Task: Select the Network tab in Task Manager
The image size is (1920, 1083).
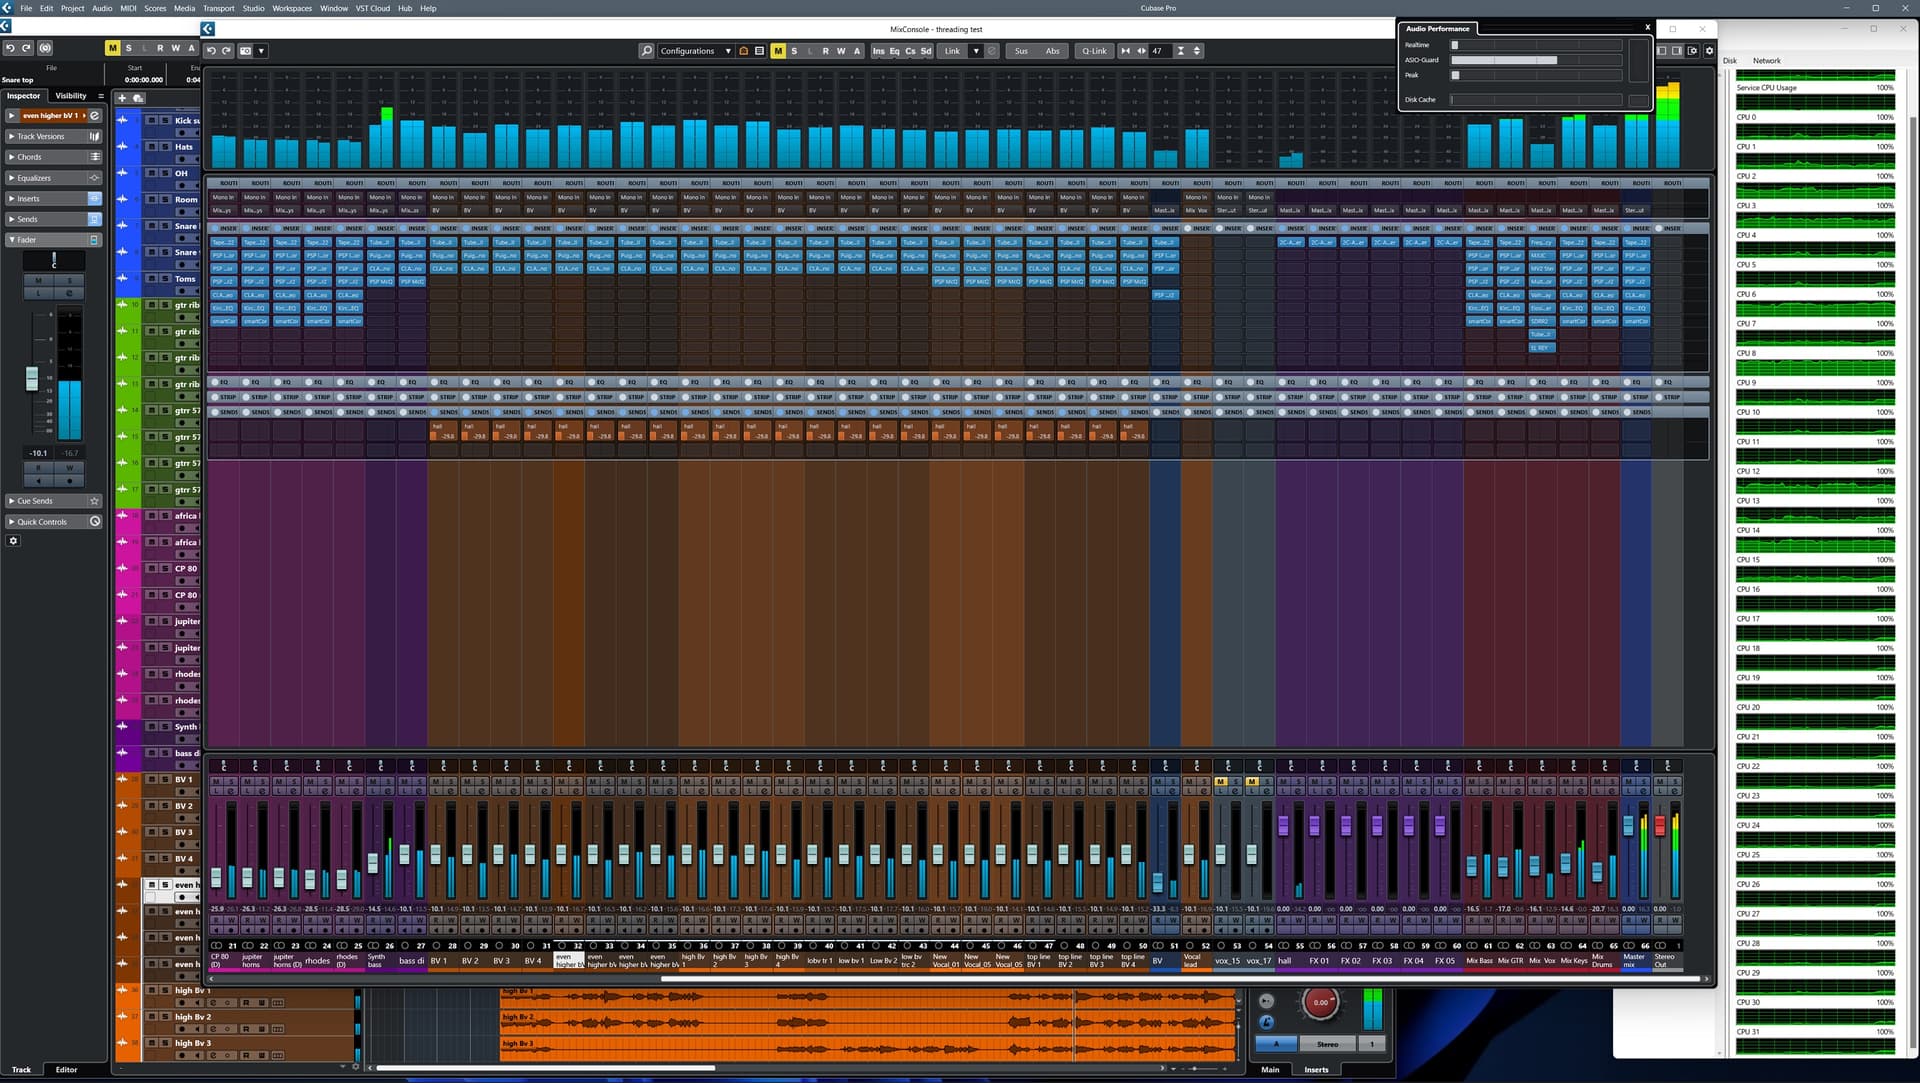Action: (x=1766, y=61)
